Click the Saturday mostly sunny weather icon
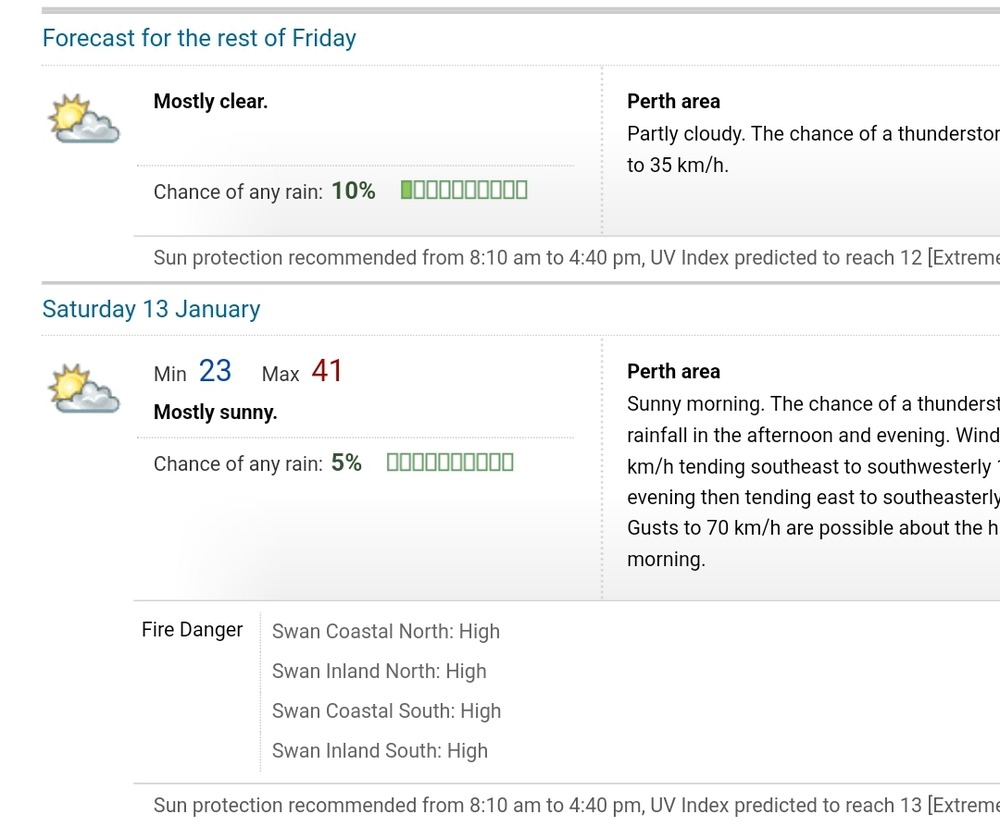The width and height of the screenshot is (1000, 827). click(84, 389)
